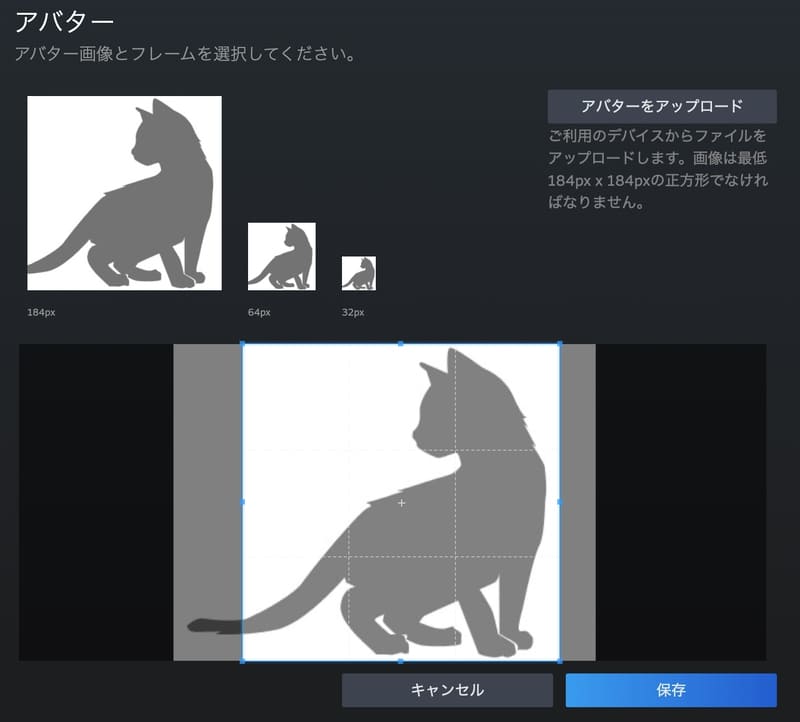
Task: Save the avatar with 保存 button
Action: pos(671,690)
